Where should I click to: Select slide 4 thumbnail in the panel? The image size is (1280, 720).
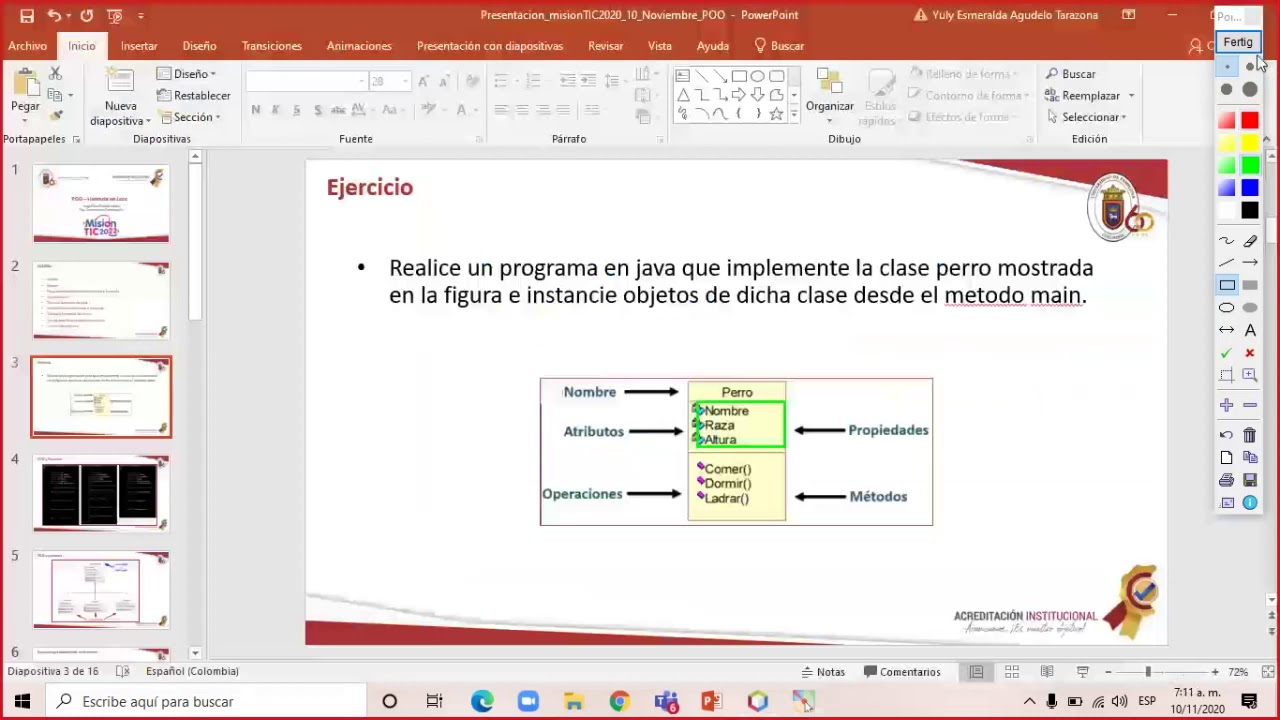pos(101,493)
